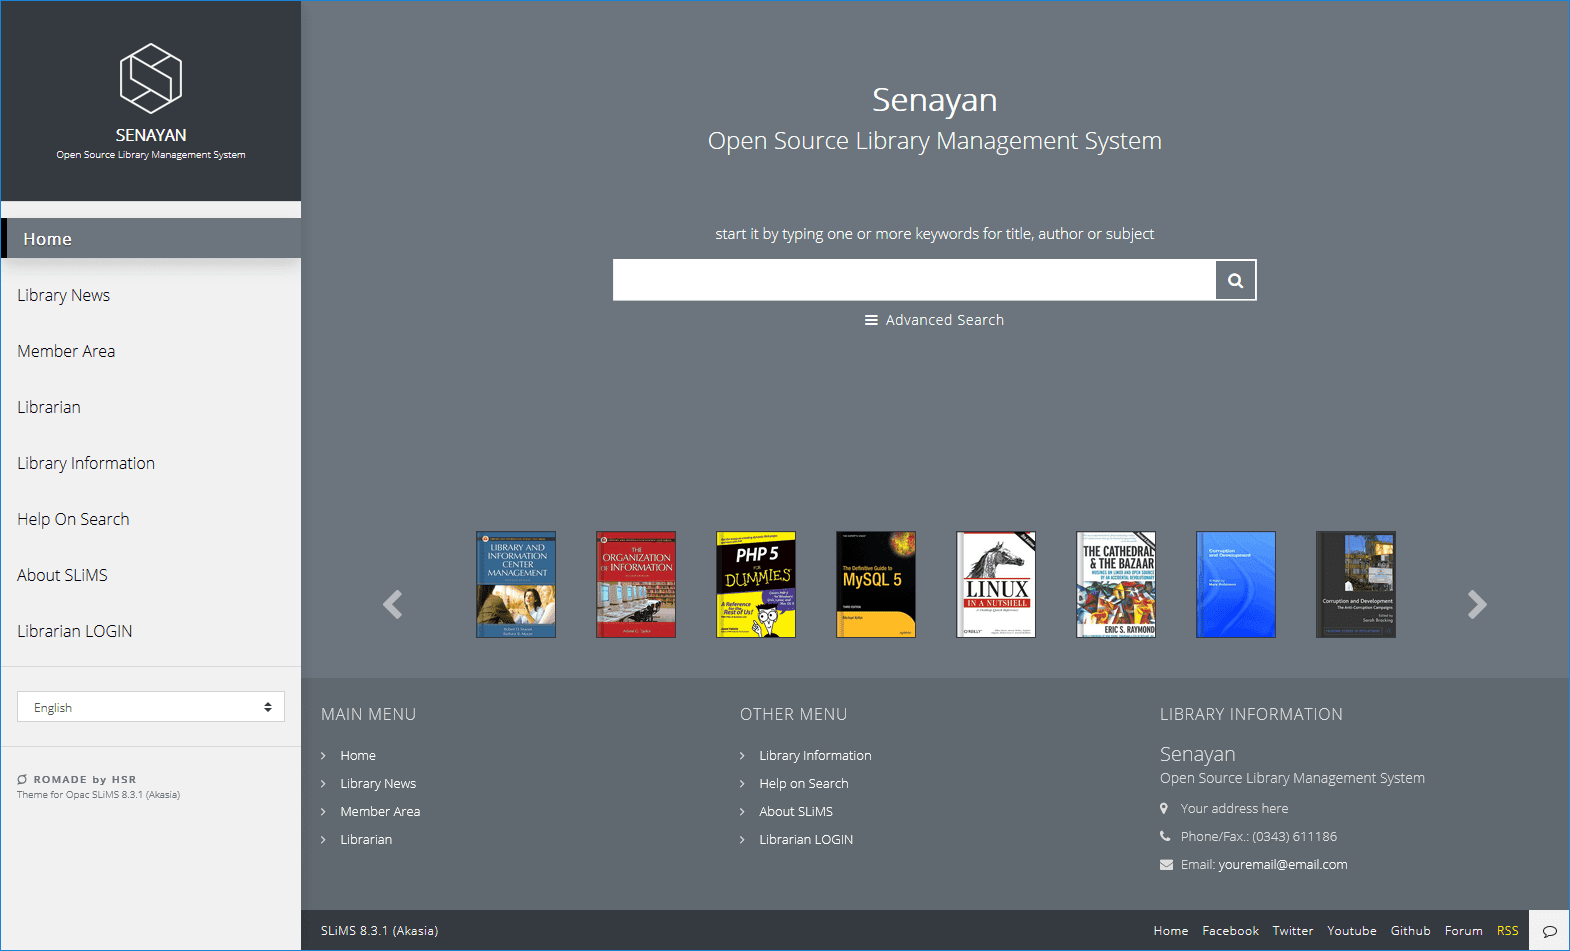Image resolution: width=1570 pixels, height=951 pixels.
Task: Open the plain blue book cover
Action: click(x=1236, y=584)
